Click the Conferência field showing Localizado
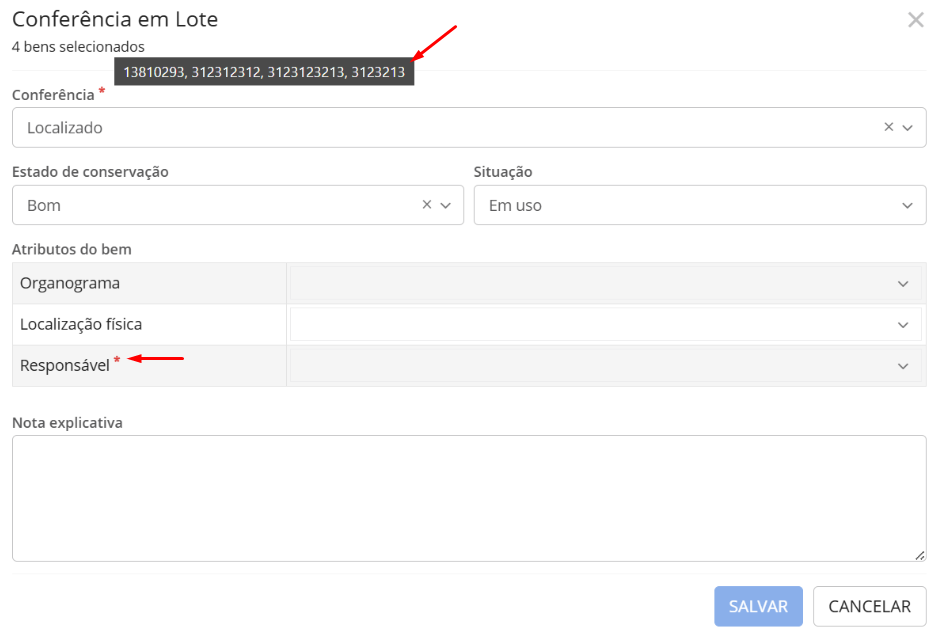 440,127
